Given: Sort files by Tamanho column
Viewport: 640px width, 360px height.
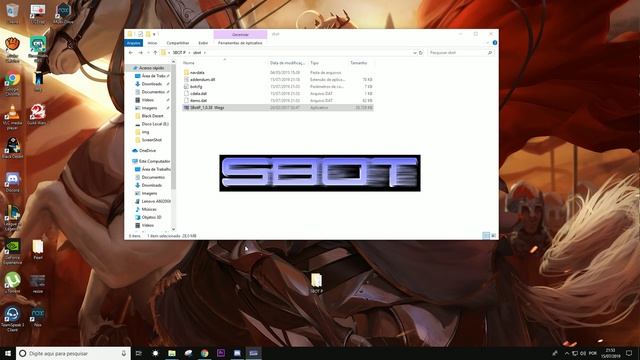Looking at the screenshot, I should click(359, 63).
